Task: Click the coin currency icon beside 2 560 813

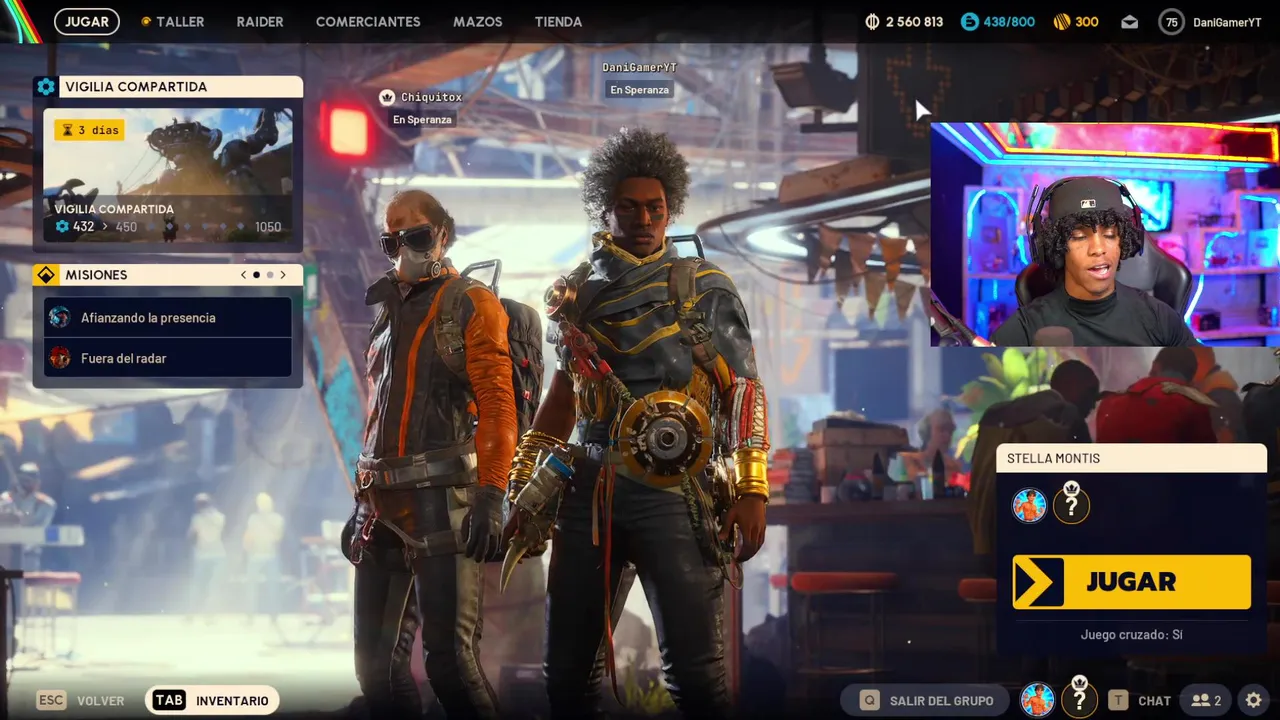Action: [871, 21]
